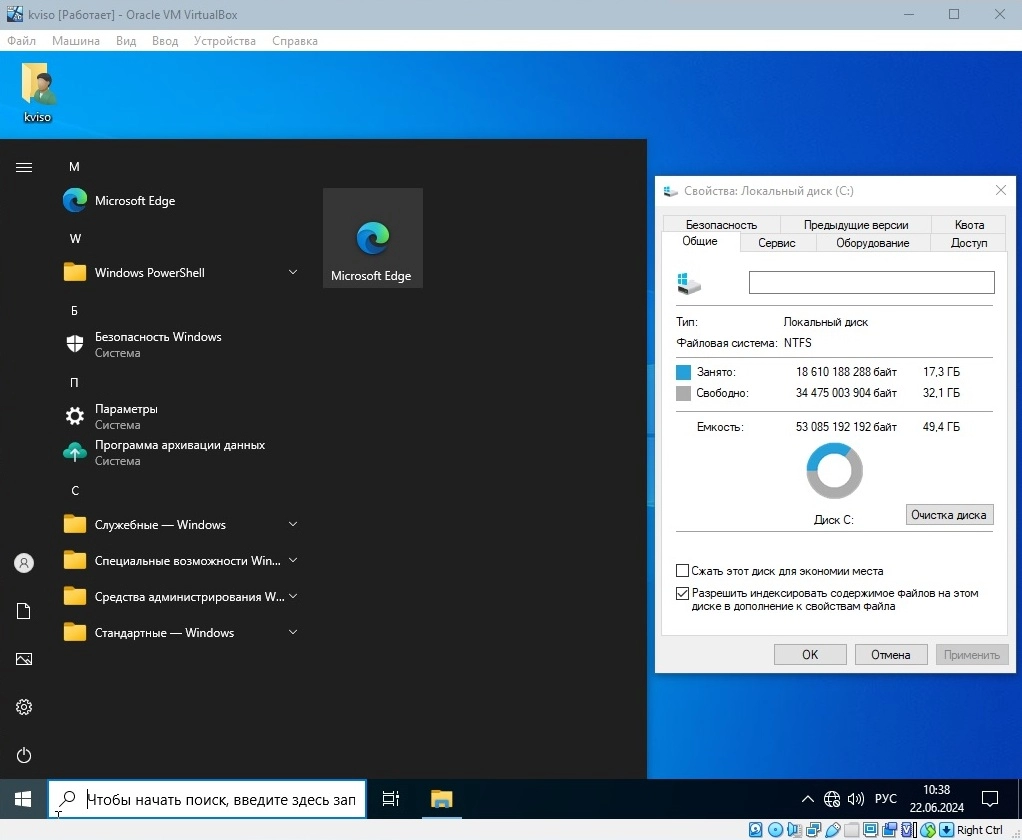Enable 'Сжать этот диск' checkbox
The height and width of the screenshot is (840, 1022).
click(683, 571)
